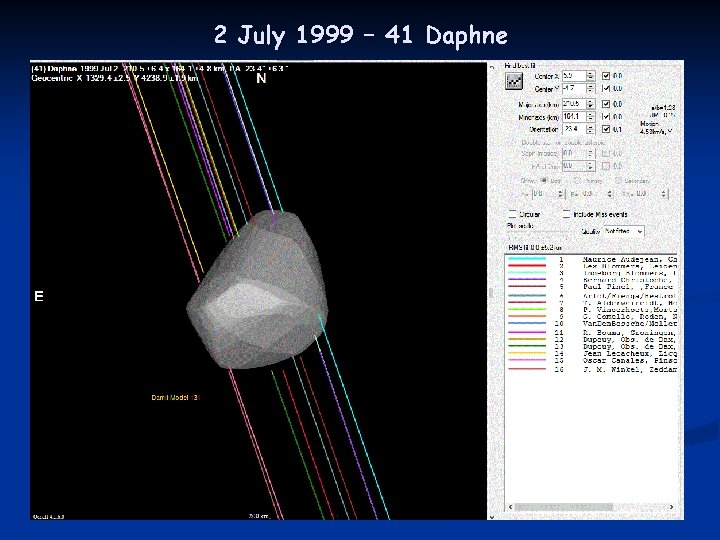Select observer row 11 R. Bouma, Groningen
Screen dimensions: 720x540
click(591, 332)
